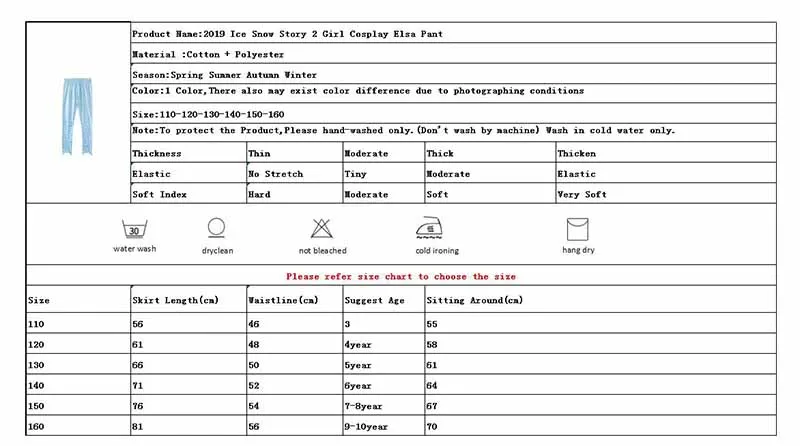Select the 'Product Name:2019 Ice Snow Story 2' row
Screen dimensions: 800x446
454,34
